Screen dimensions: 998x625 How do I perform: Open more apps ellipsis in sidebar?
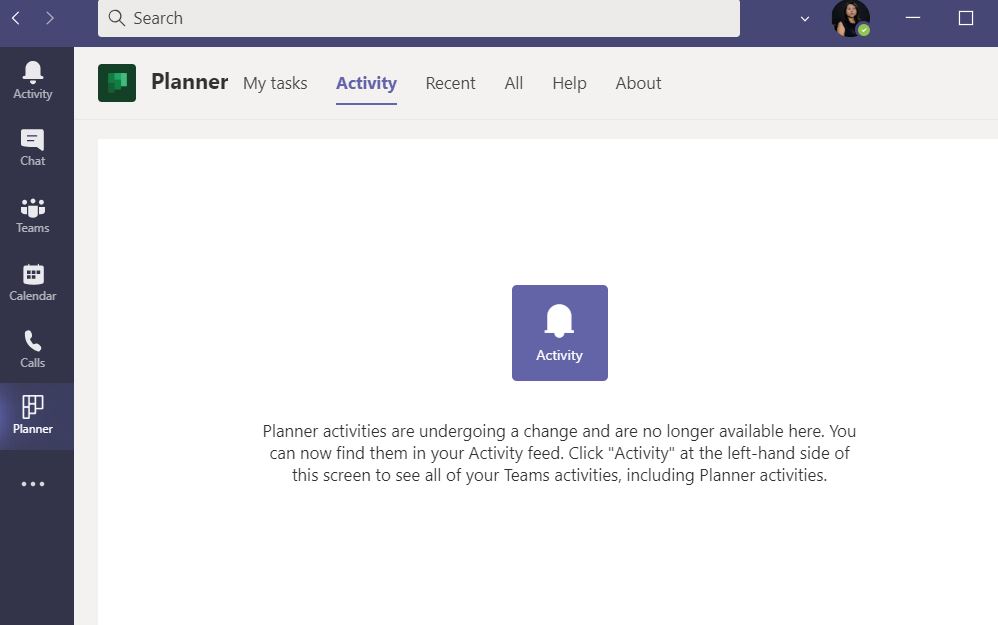click(32, 484)
